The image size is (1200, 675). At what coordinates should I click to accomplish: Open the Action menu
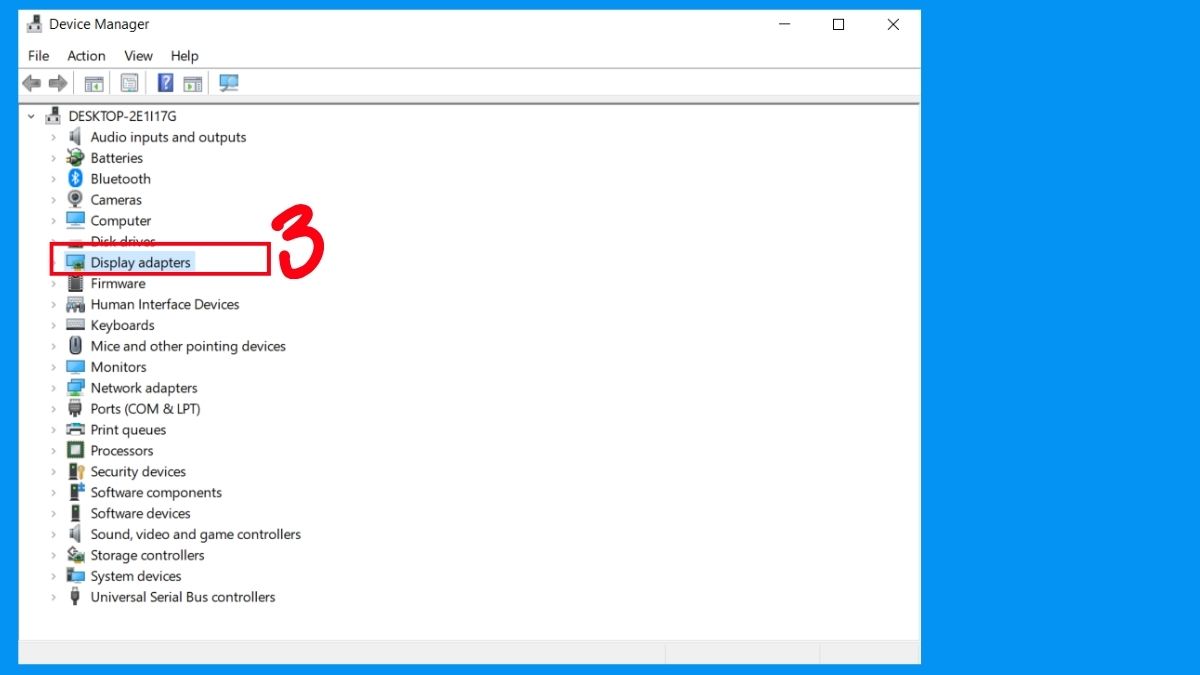click(x=86, y=56)
